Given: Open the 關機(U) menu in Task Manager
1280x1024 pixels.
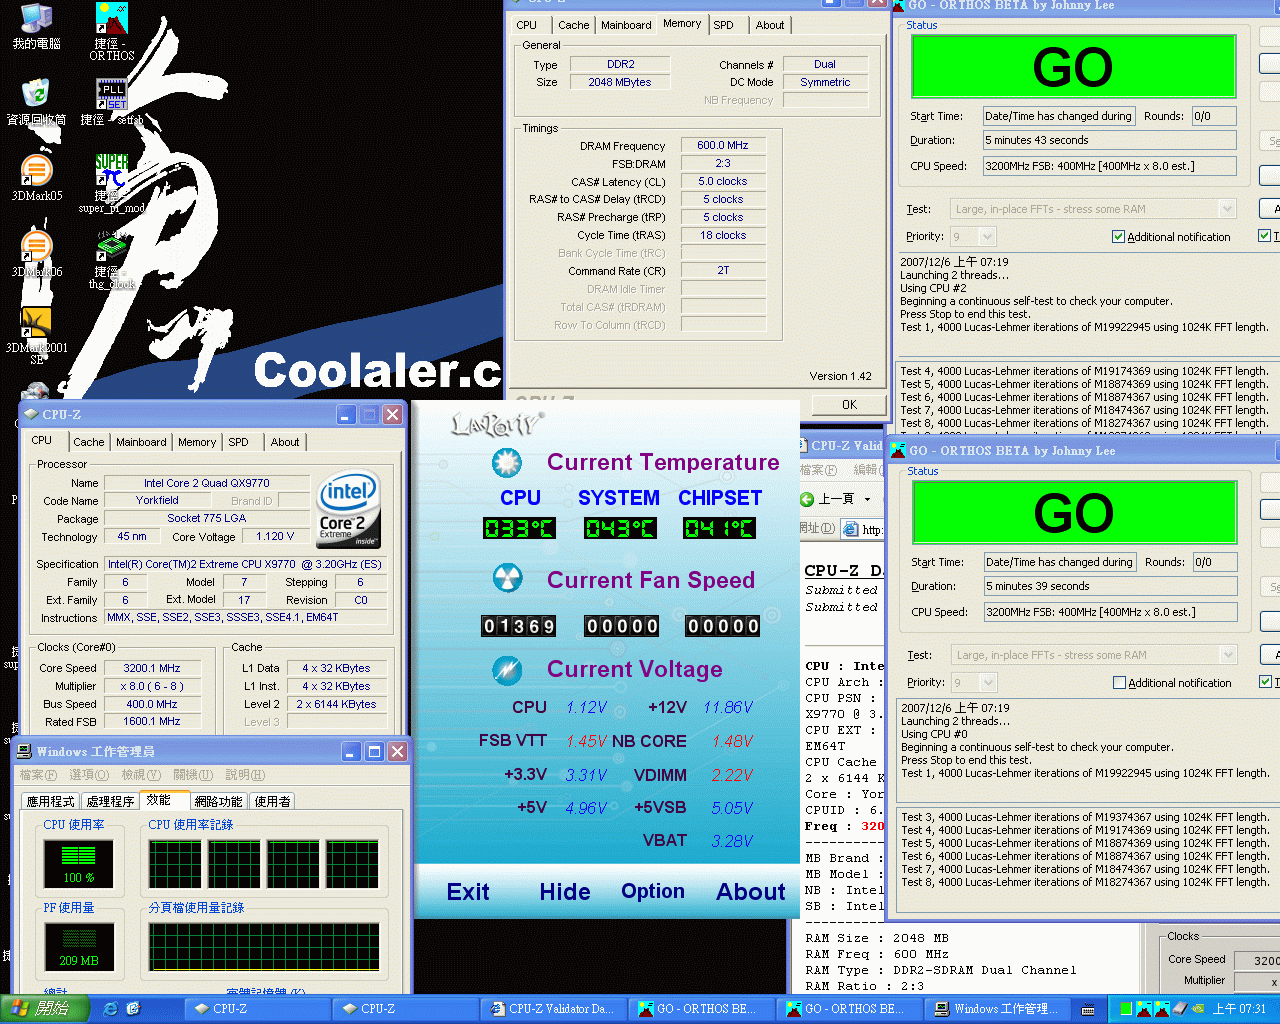Looking at the screenshot, I should point(193,775).
